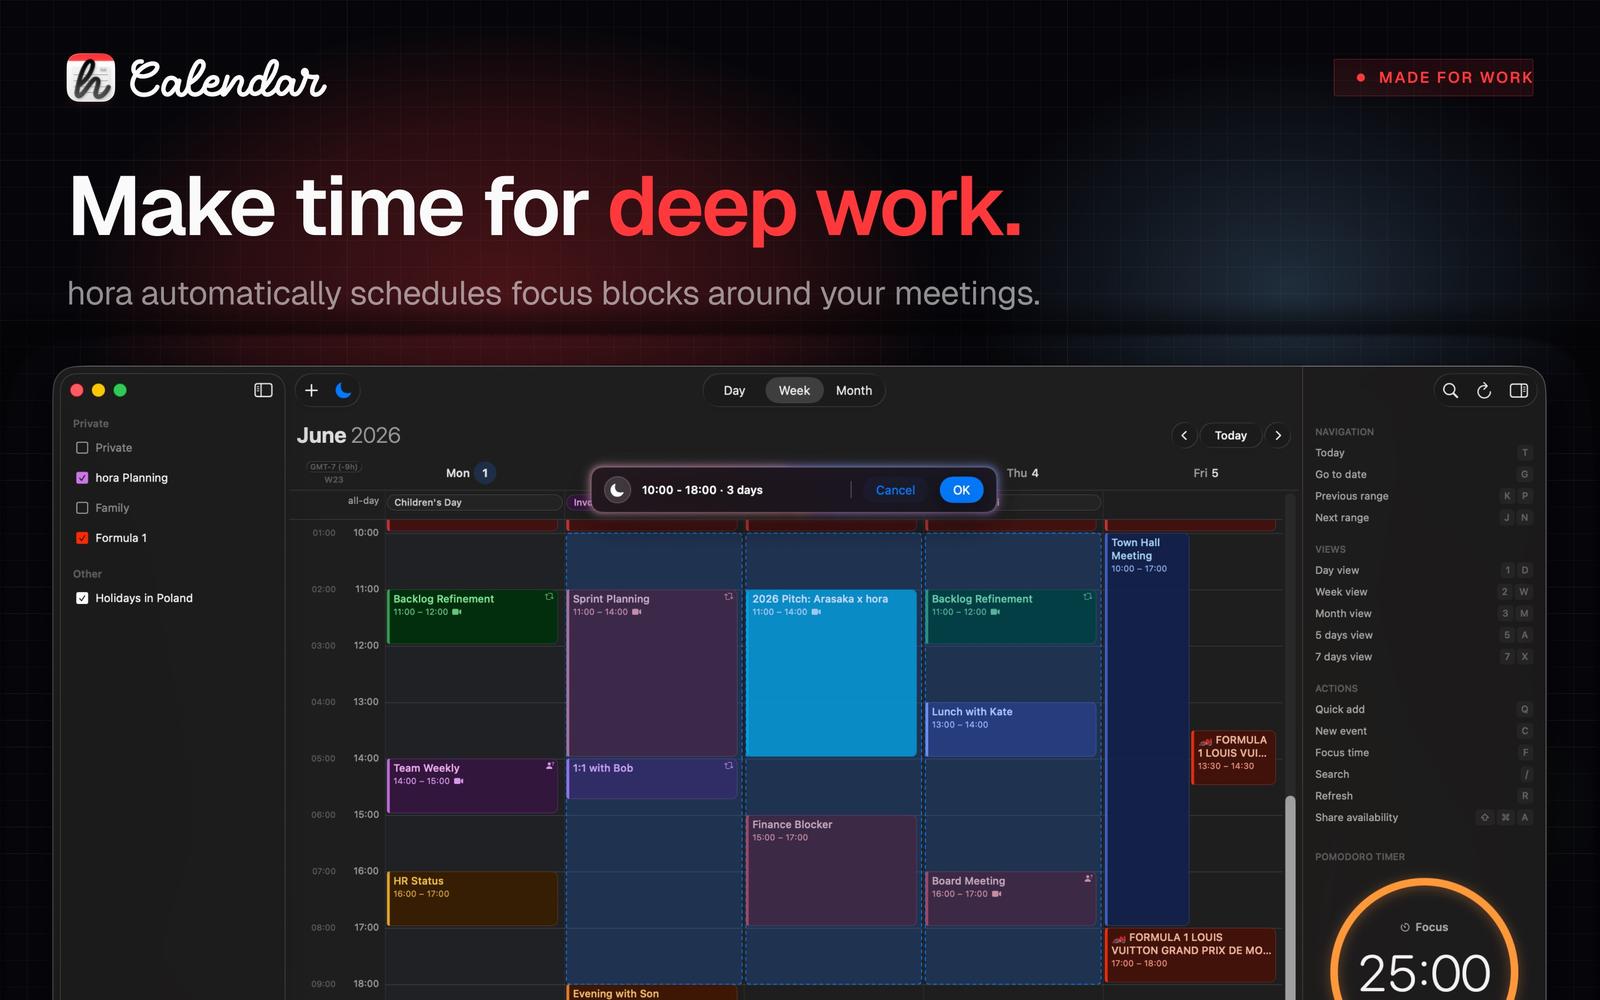1600x1000 pixels.
Task: Switch to the Day tab
Action: click(x=734, y=390)
